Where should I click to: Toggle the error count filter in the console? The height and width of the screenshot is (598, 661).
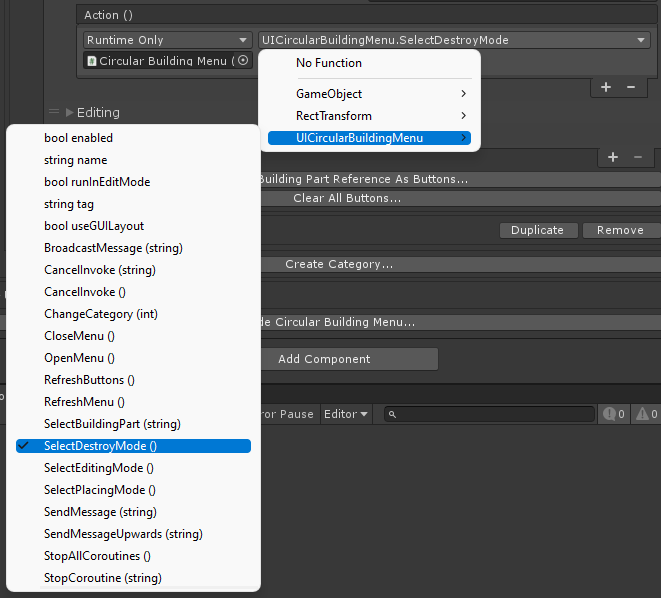click(x=613, y=414)
